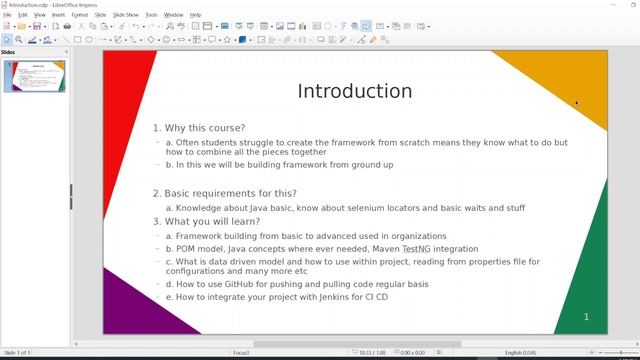Open Undo history dropdown arrow

[x=143, y=27]
